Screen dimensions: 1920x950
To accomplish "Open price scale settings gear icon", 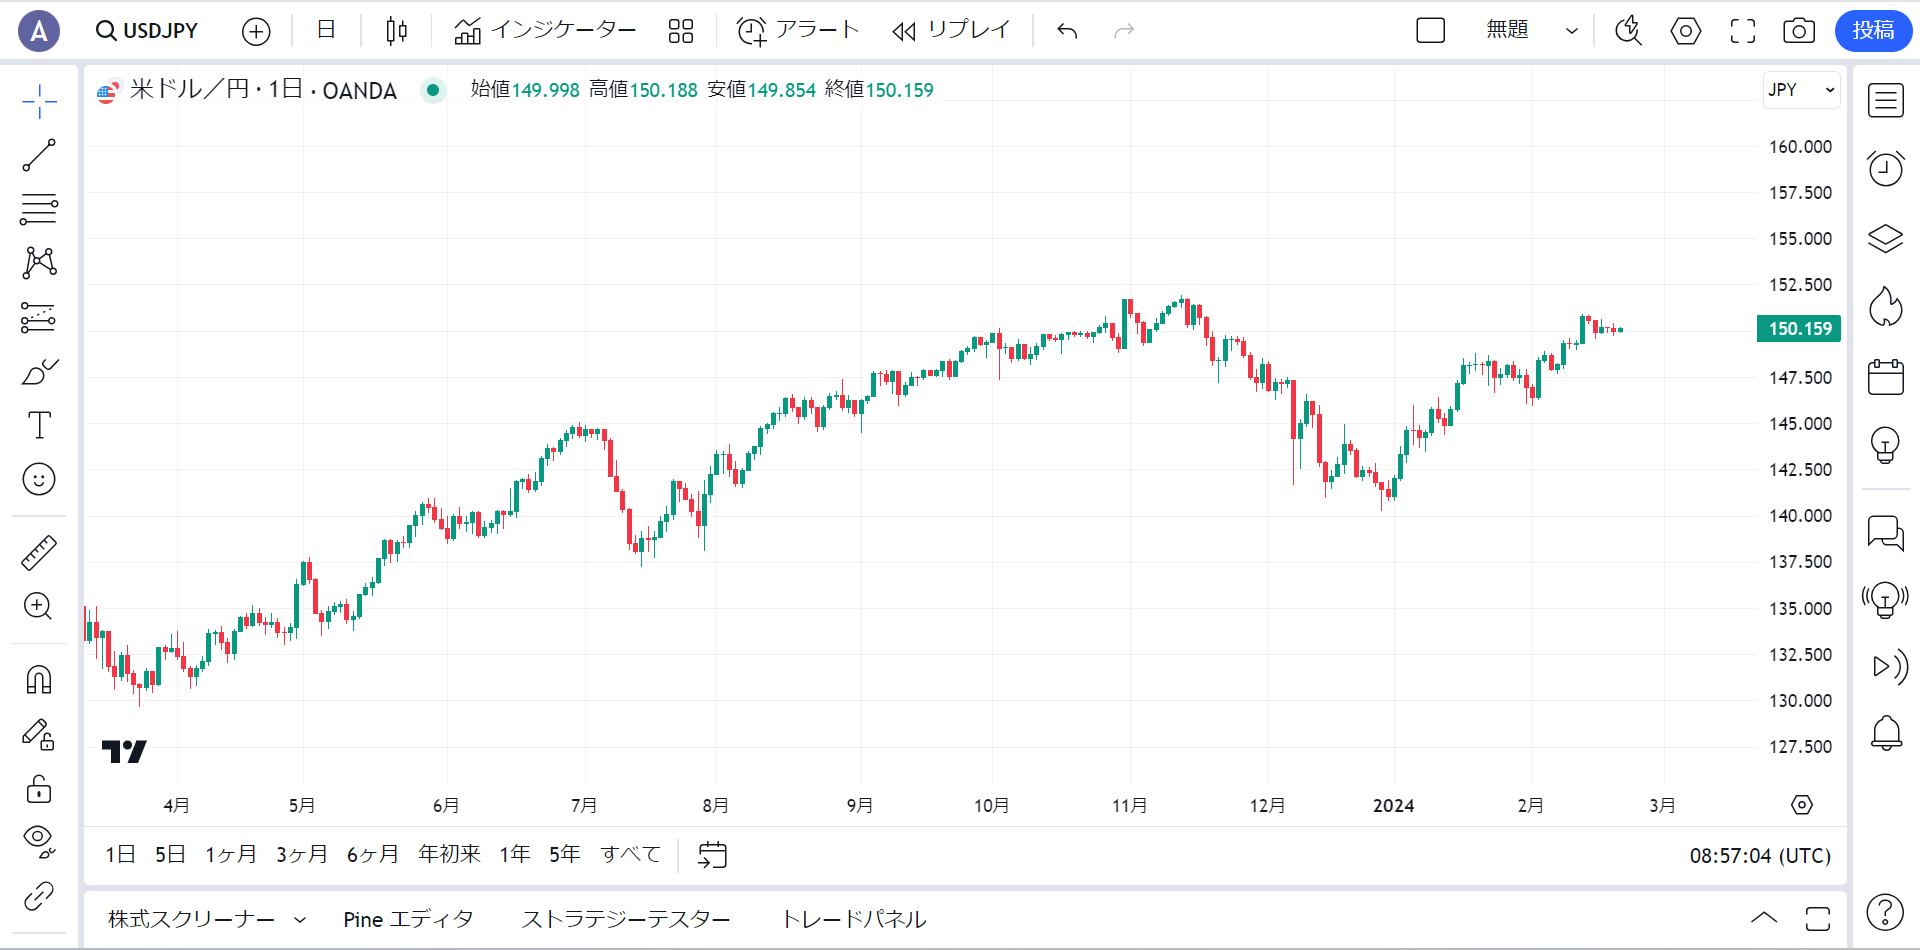I will pyautogui.click(x=1802, y=805).
